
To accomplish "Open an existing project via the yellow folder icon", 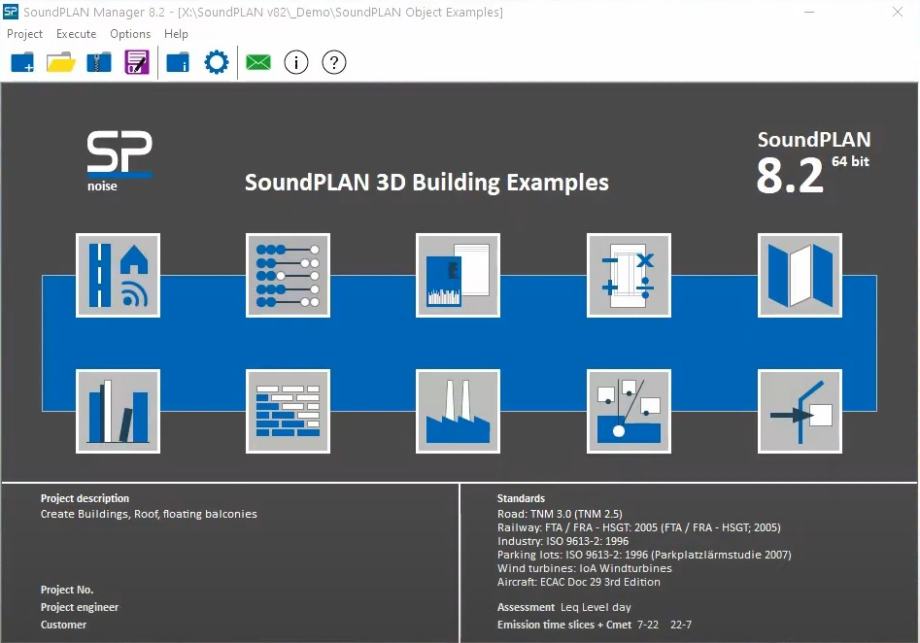I will [60, 62].
